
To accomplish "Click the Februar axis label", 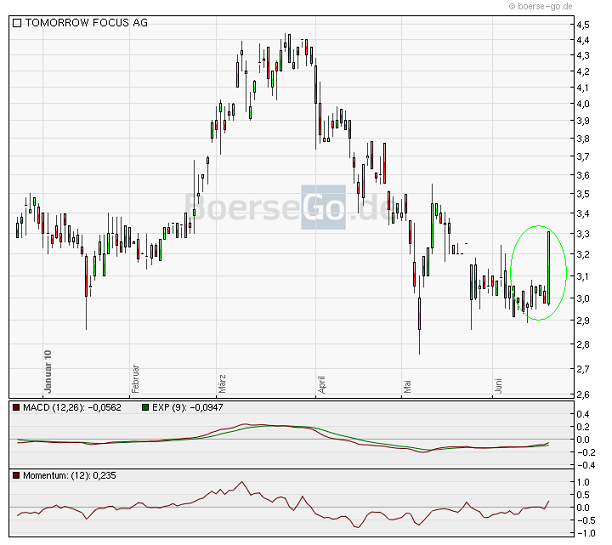I will pos(135,379).
